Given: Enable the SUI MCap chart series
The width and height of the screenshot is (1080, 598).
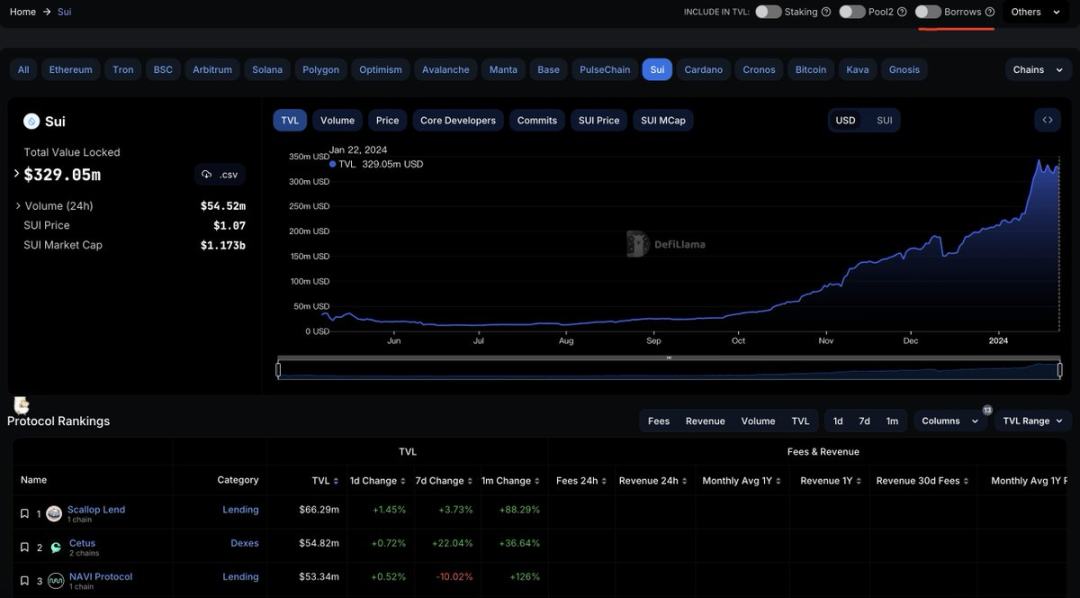Looking at the screenshot, I should click(663, 120).
